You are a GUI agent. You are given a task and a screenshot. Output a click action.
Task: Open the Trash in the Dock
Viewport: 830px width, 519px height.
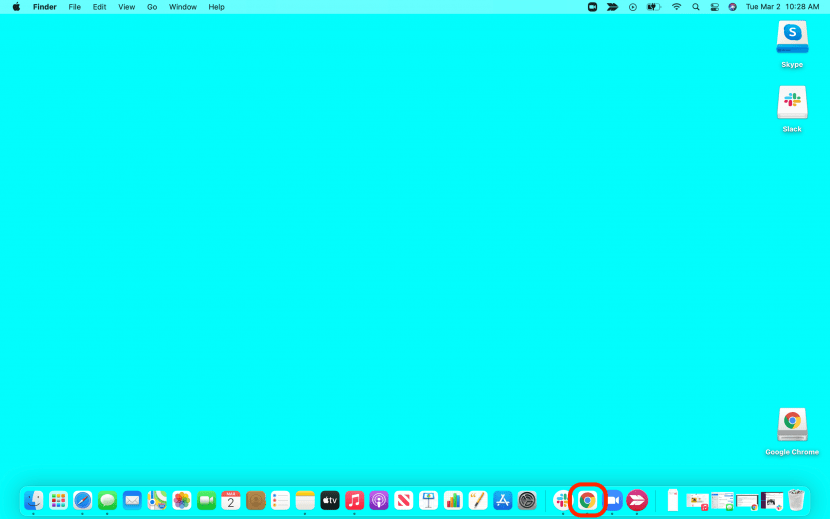796,500
